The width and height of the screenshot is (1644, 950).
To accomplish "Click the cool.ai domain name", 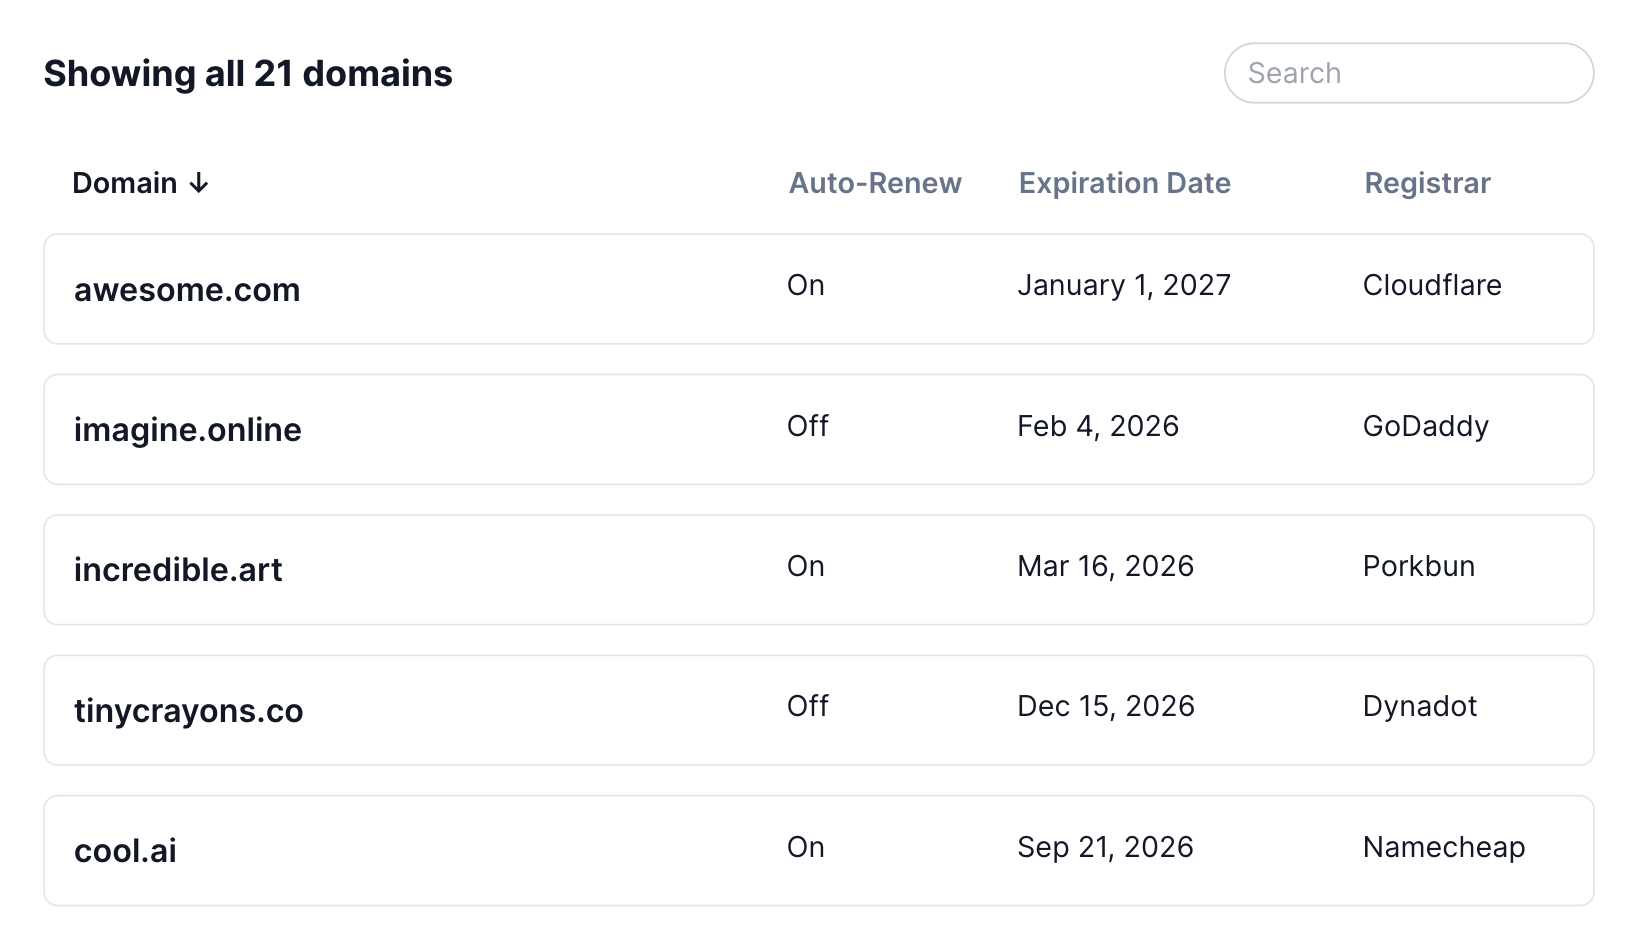I will click(125, 851).
